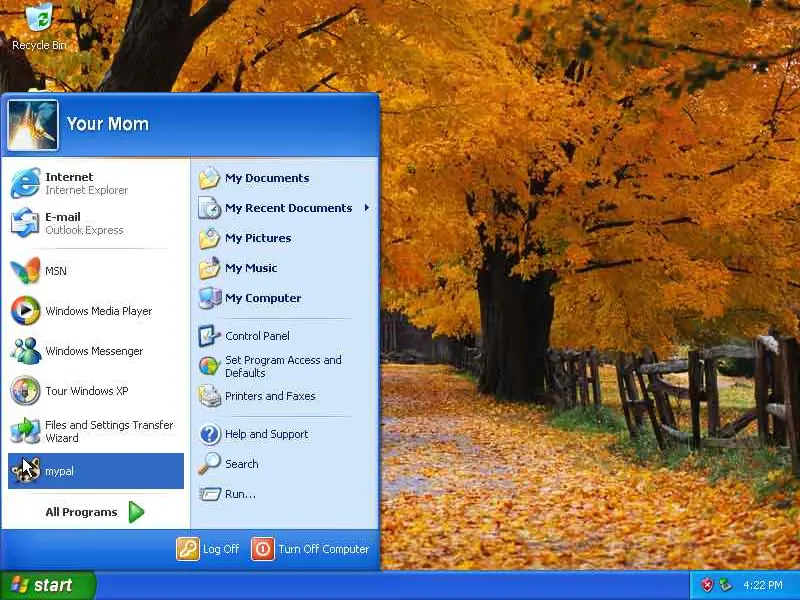Open the Control Panel text link
Screen dimensions: 800x600
[x=257, y=336]
